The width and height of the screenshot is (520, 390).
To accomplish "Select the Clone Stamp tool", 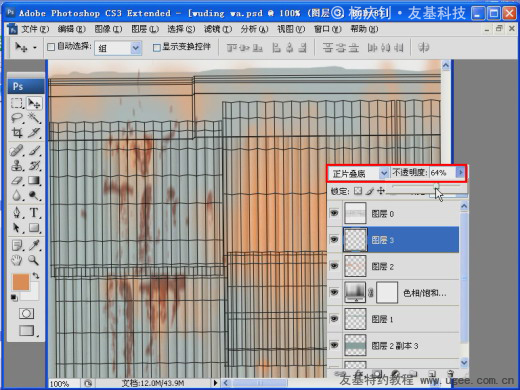I will 17,165.
